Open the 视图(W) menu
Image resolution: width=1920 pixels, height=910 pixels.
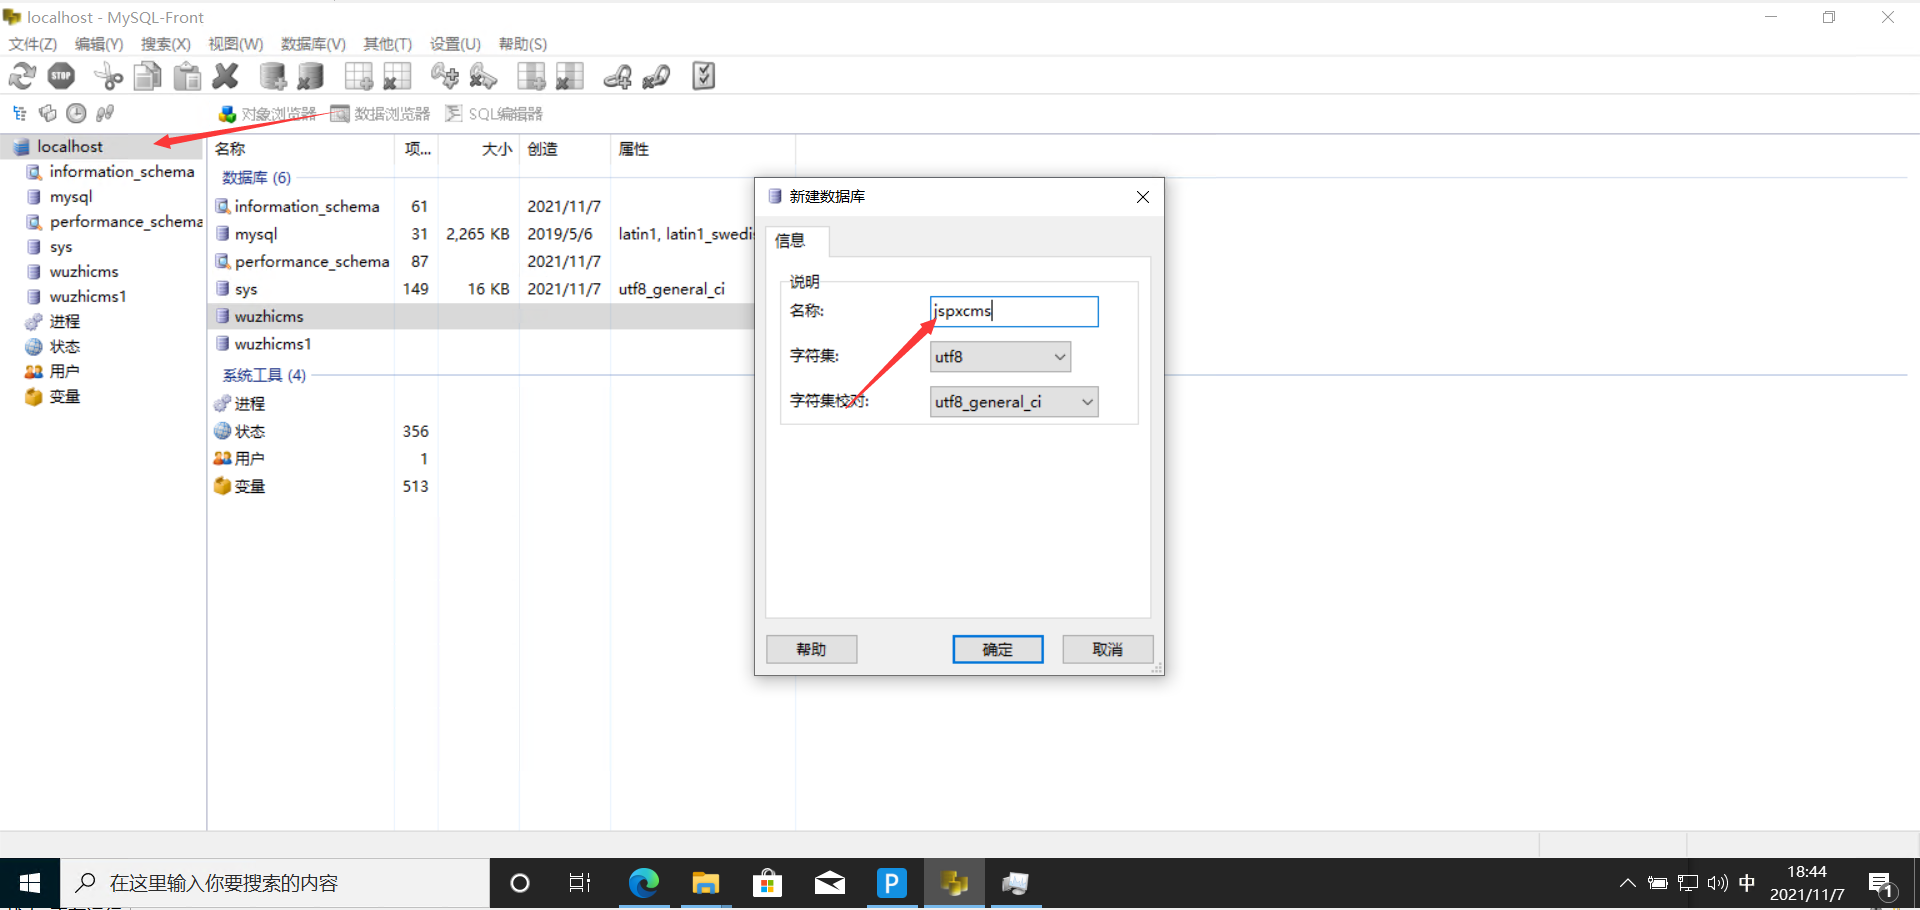[x=235, y=44]
